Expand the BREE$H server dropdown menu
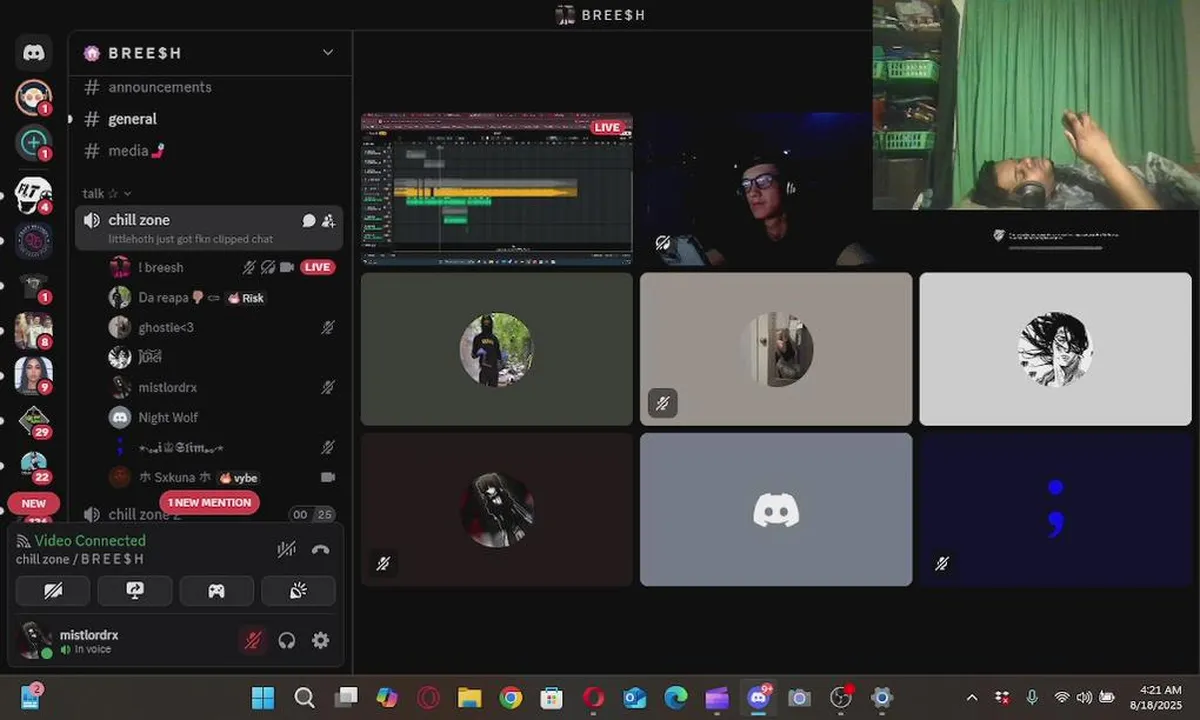1200x720 pixels. 327,52
